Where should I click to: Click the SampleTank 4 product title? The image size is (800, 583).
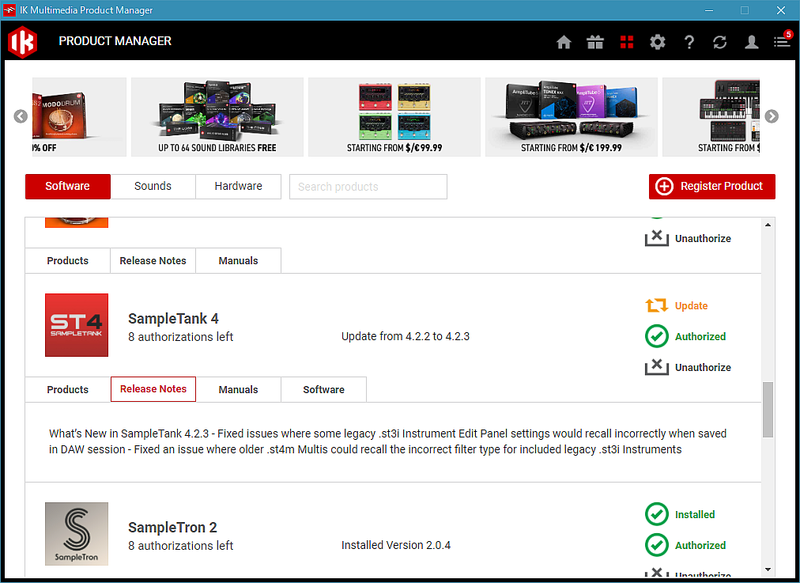173,319
